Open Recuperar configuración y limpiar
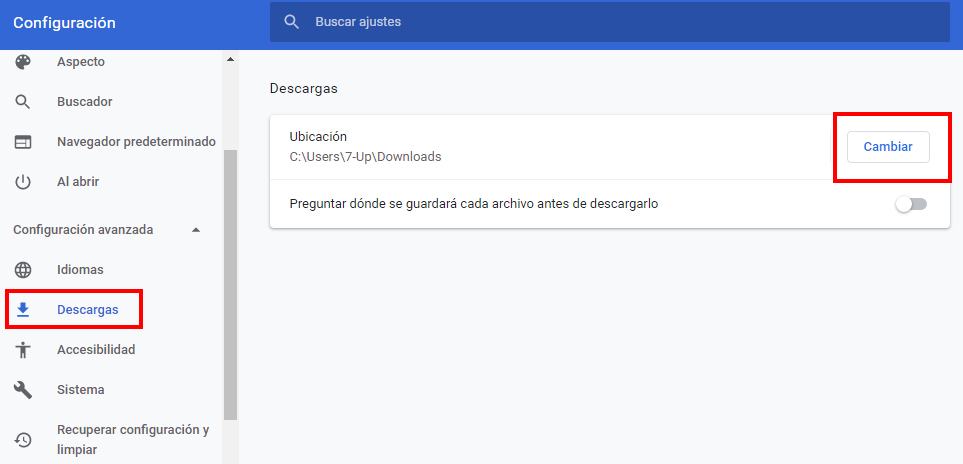This screenshot has height=464, width=963. coord(133,439)
